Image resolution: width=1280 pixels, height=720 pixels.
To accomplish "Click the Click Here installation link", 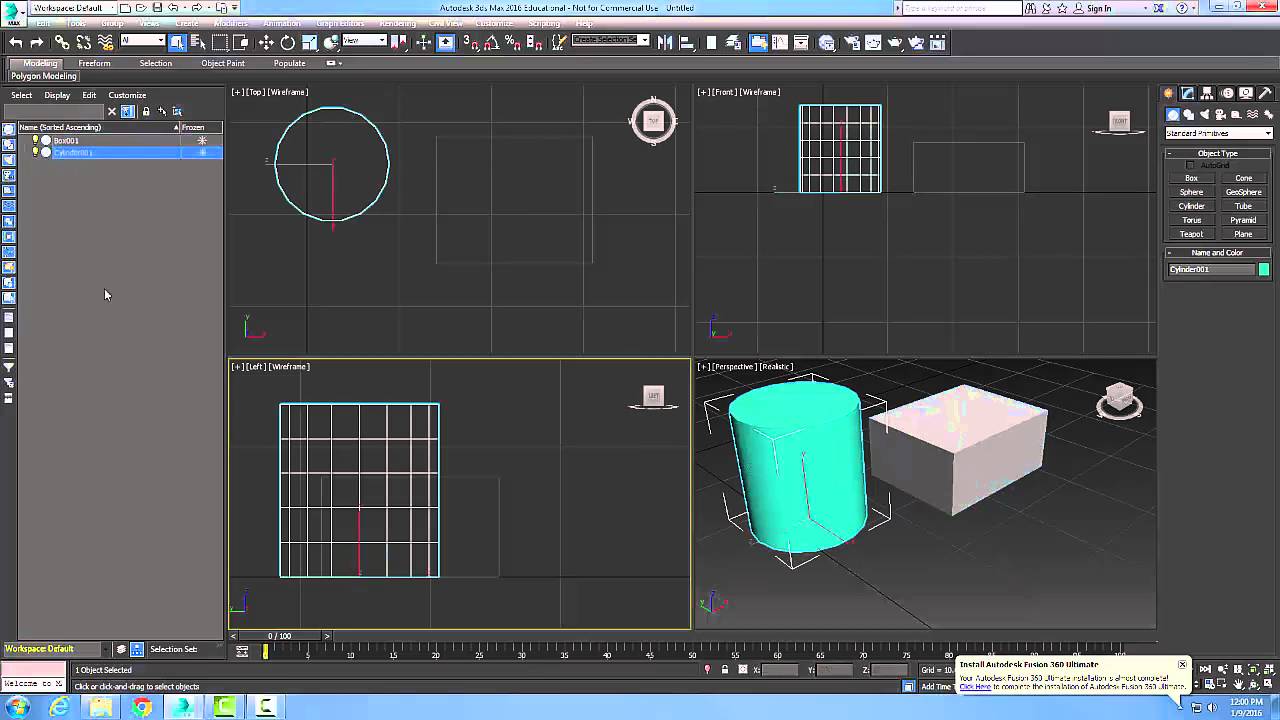I will [x=975, y=687].
